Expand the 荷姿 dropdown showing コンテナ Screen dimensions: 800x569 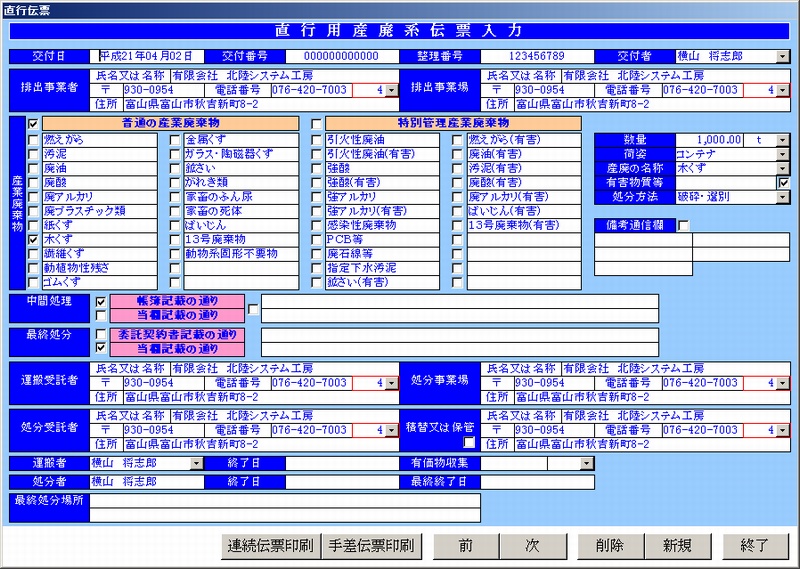tap(782, 155)
